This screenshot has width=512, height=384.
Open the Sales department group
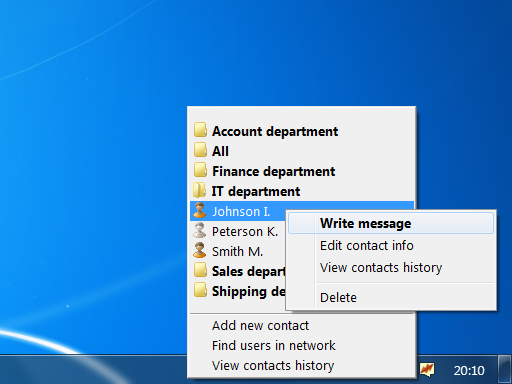tap(238, 271)
